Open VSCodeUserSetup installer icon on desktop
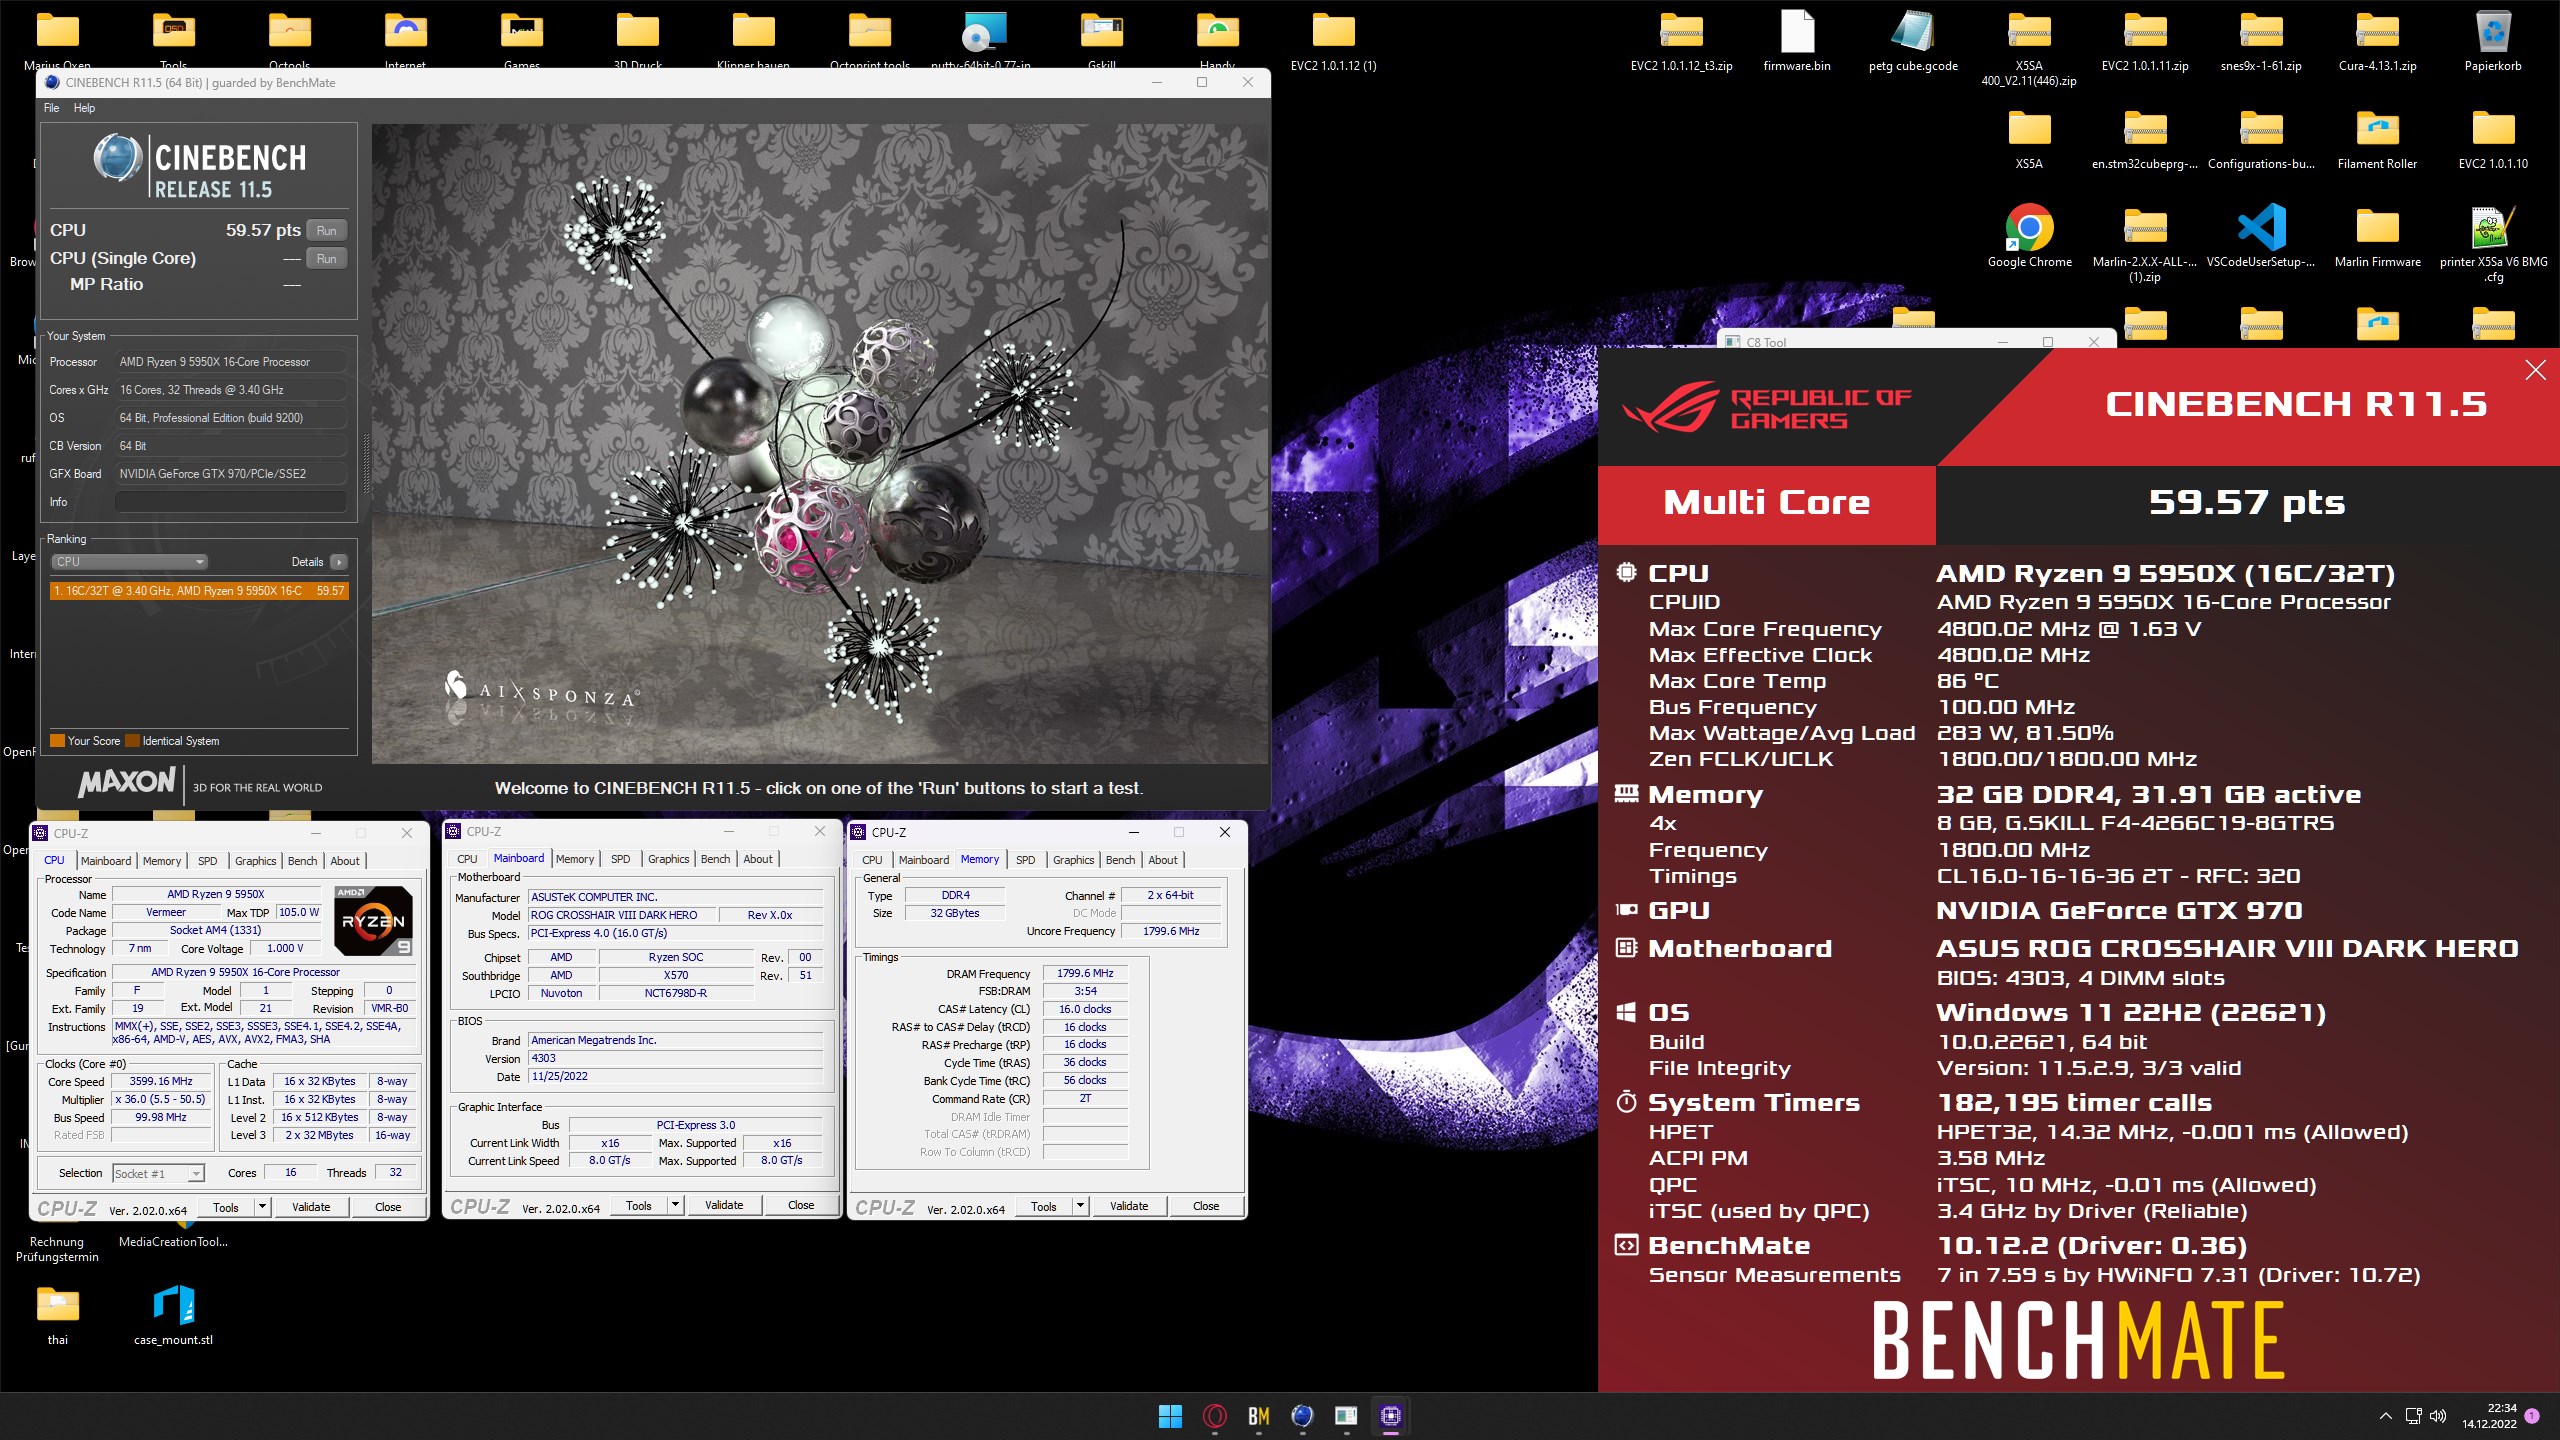 click(x=2261, y=237)
